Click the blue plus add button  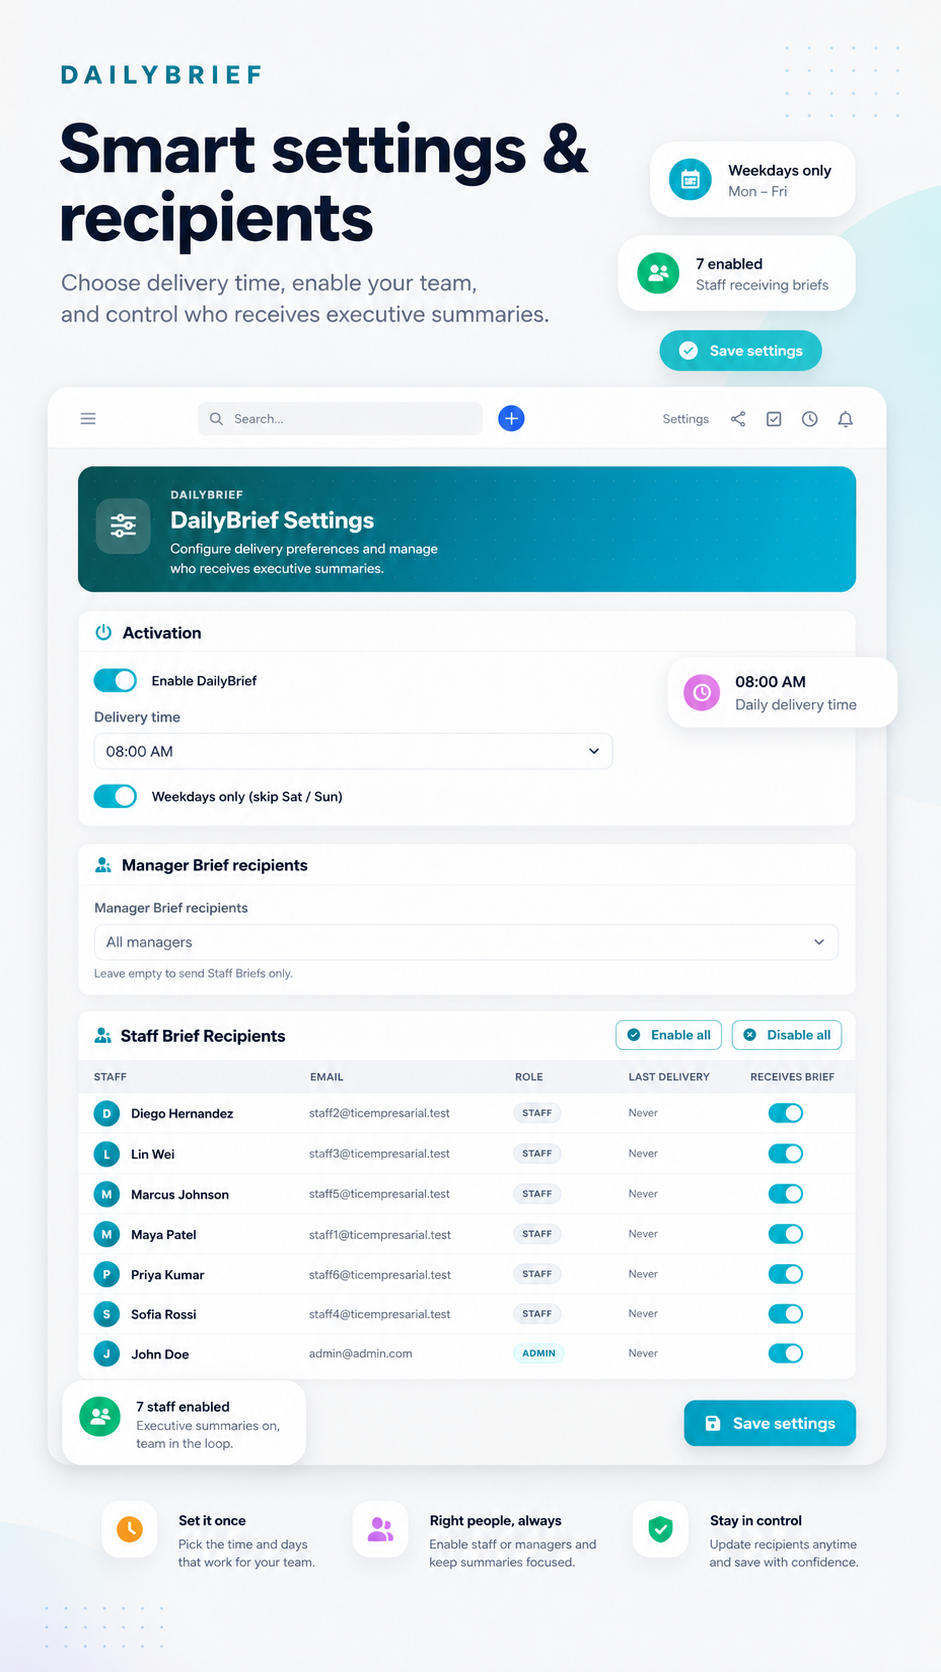[x=511, y=419]
